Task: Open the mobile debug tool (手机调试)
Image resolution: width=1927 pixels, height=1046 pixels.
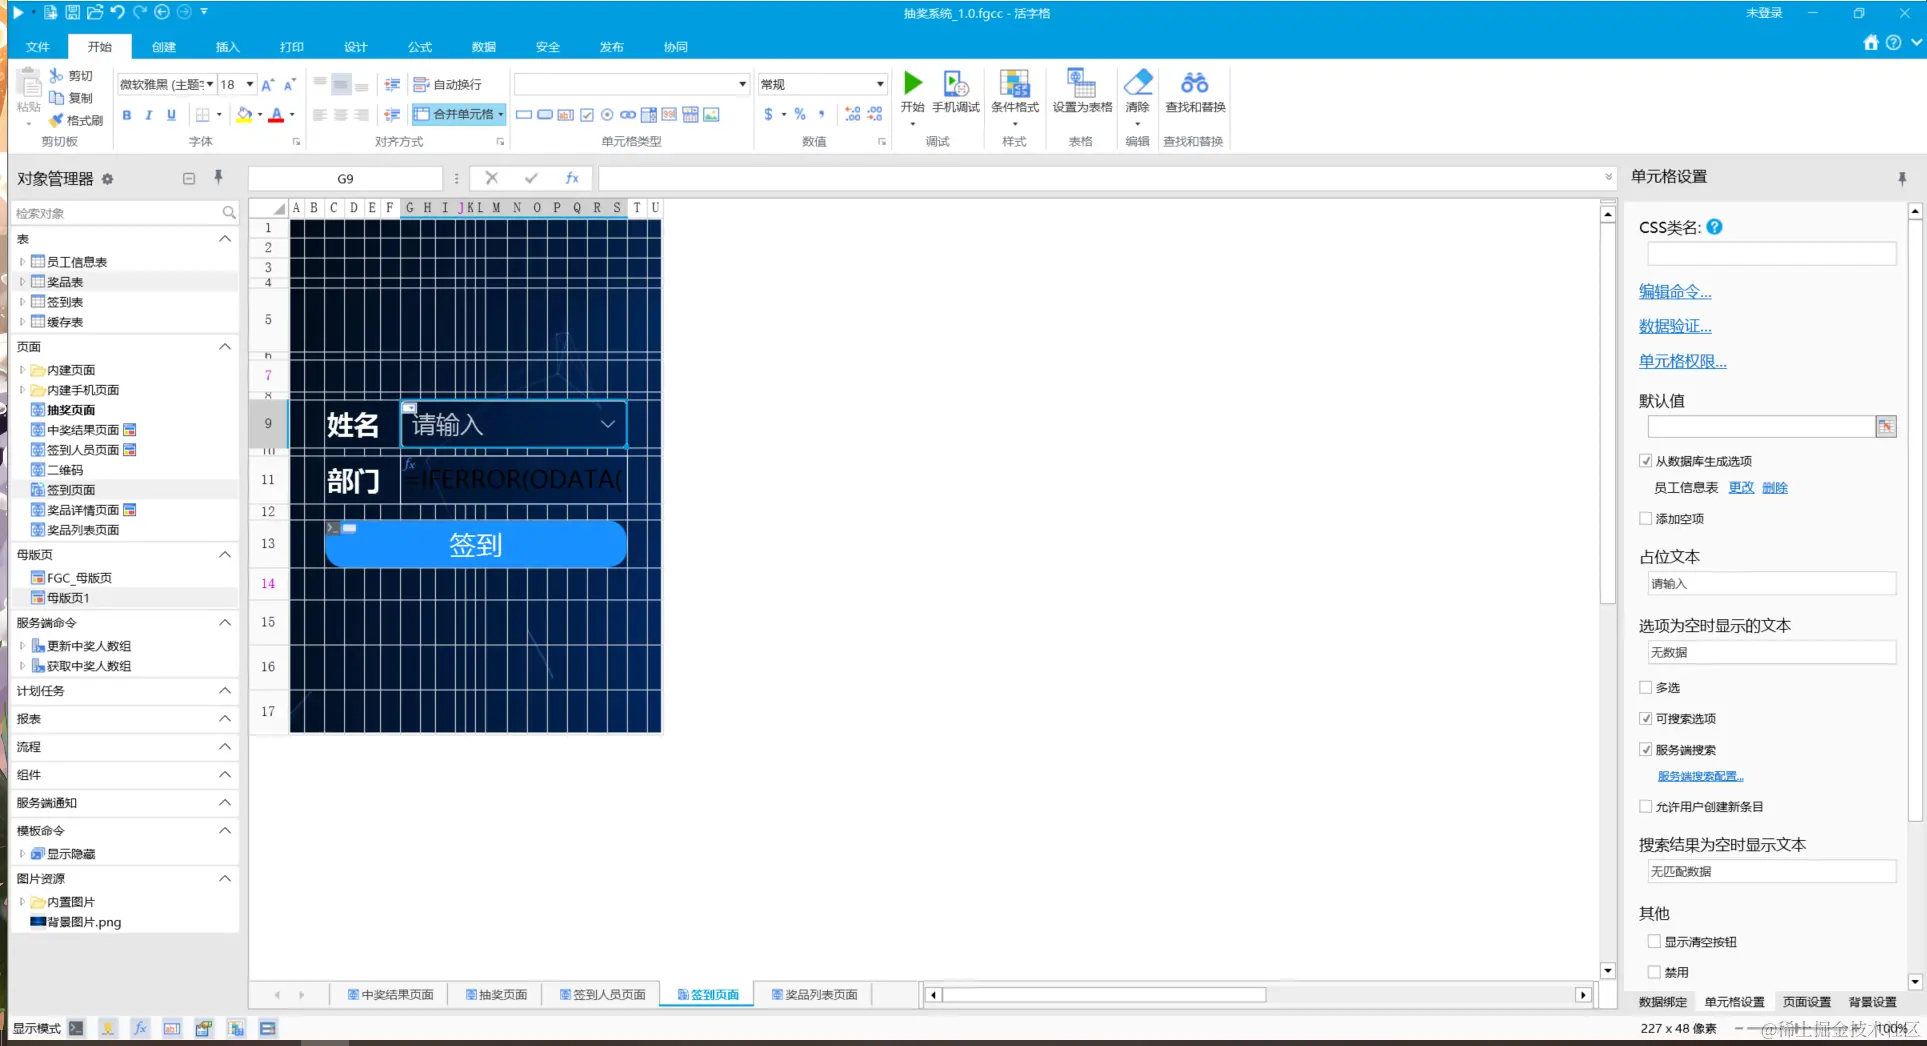Action: [x=956, y=83]
